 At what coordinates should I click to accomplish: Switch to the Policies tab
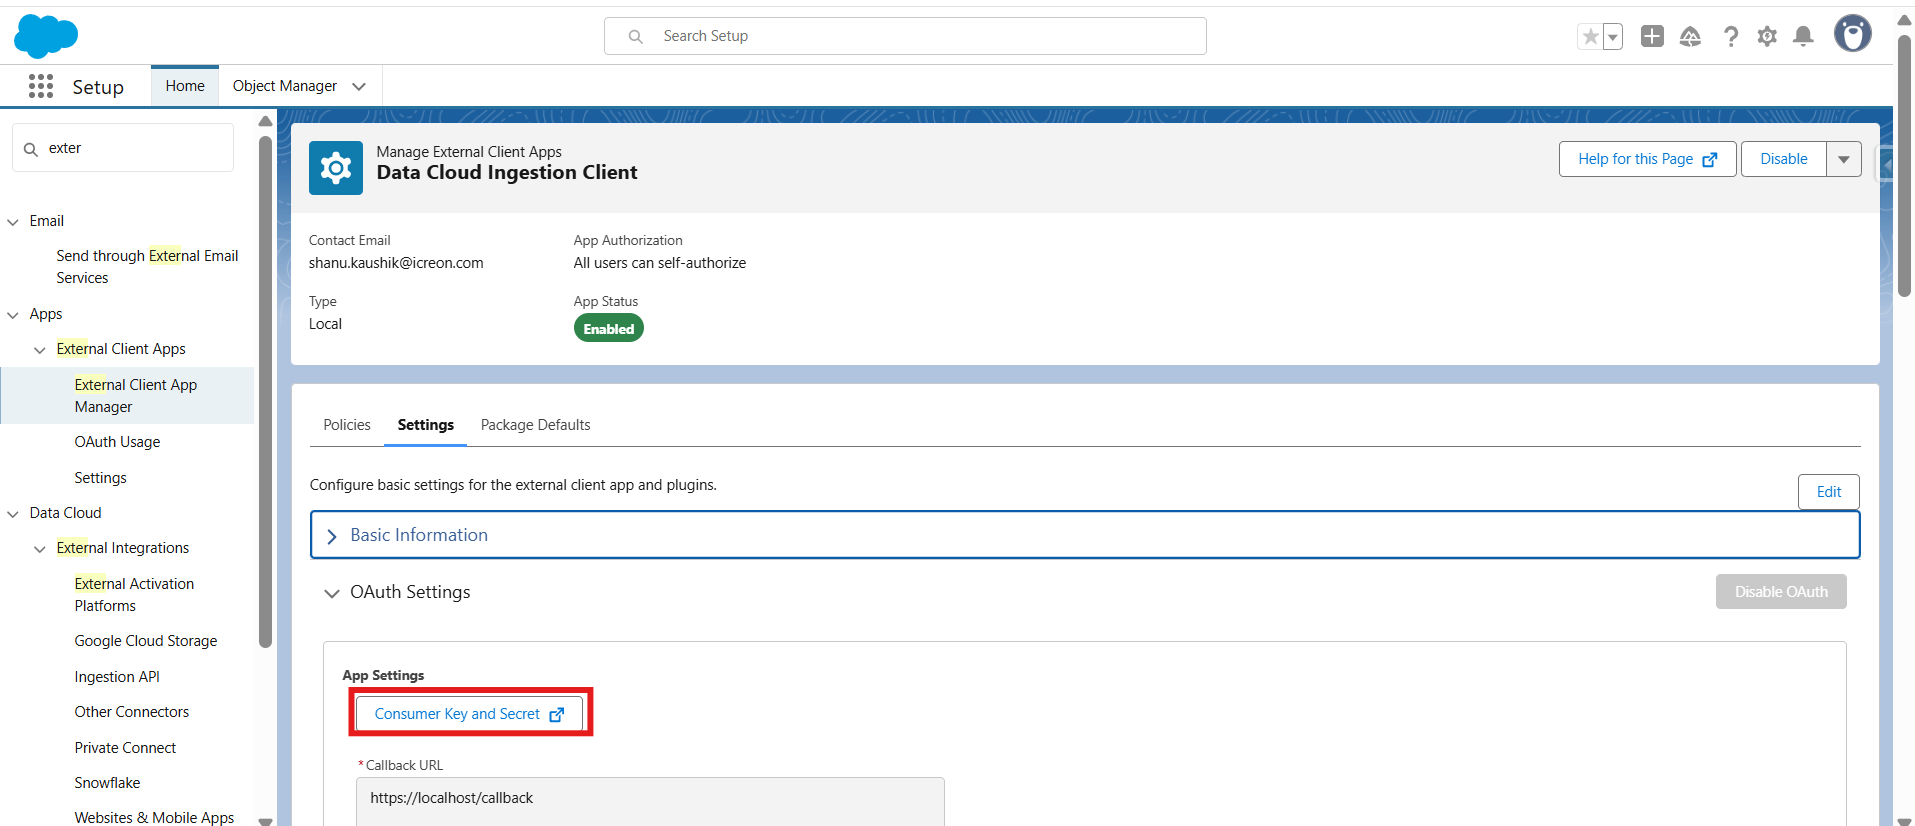tap(347, 425)
